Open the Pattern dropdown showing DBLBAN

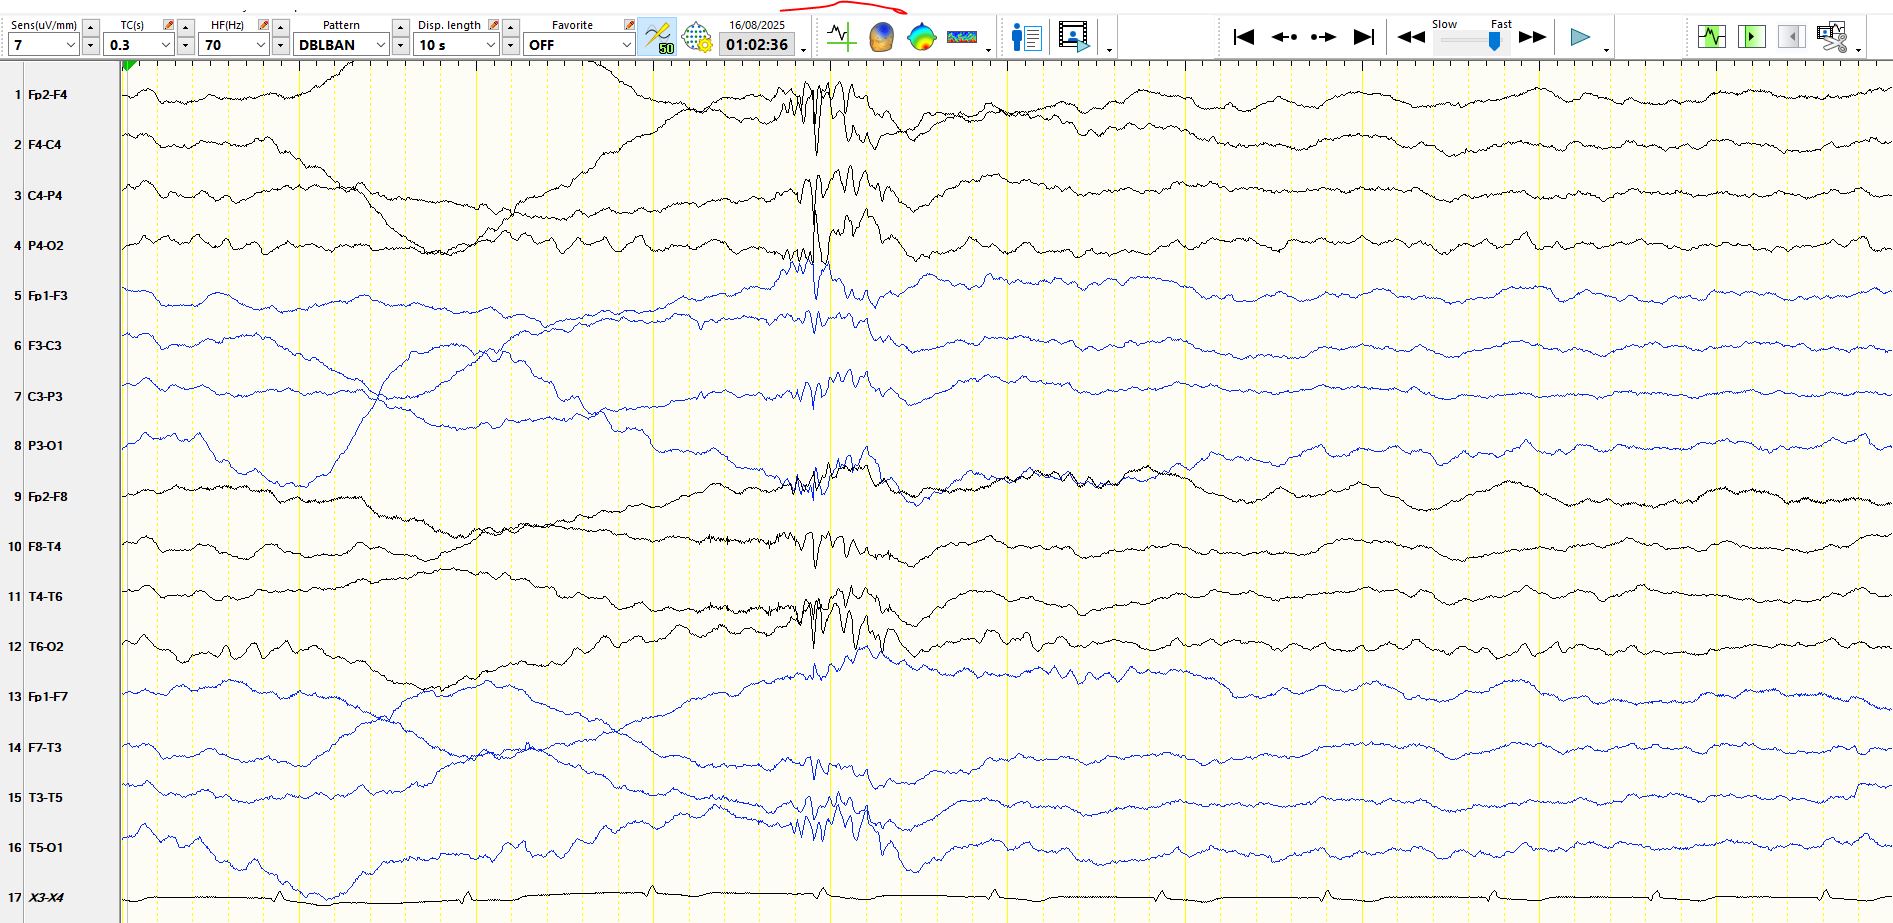(341, 45)
